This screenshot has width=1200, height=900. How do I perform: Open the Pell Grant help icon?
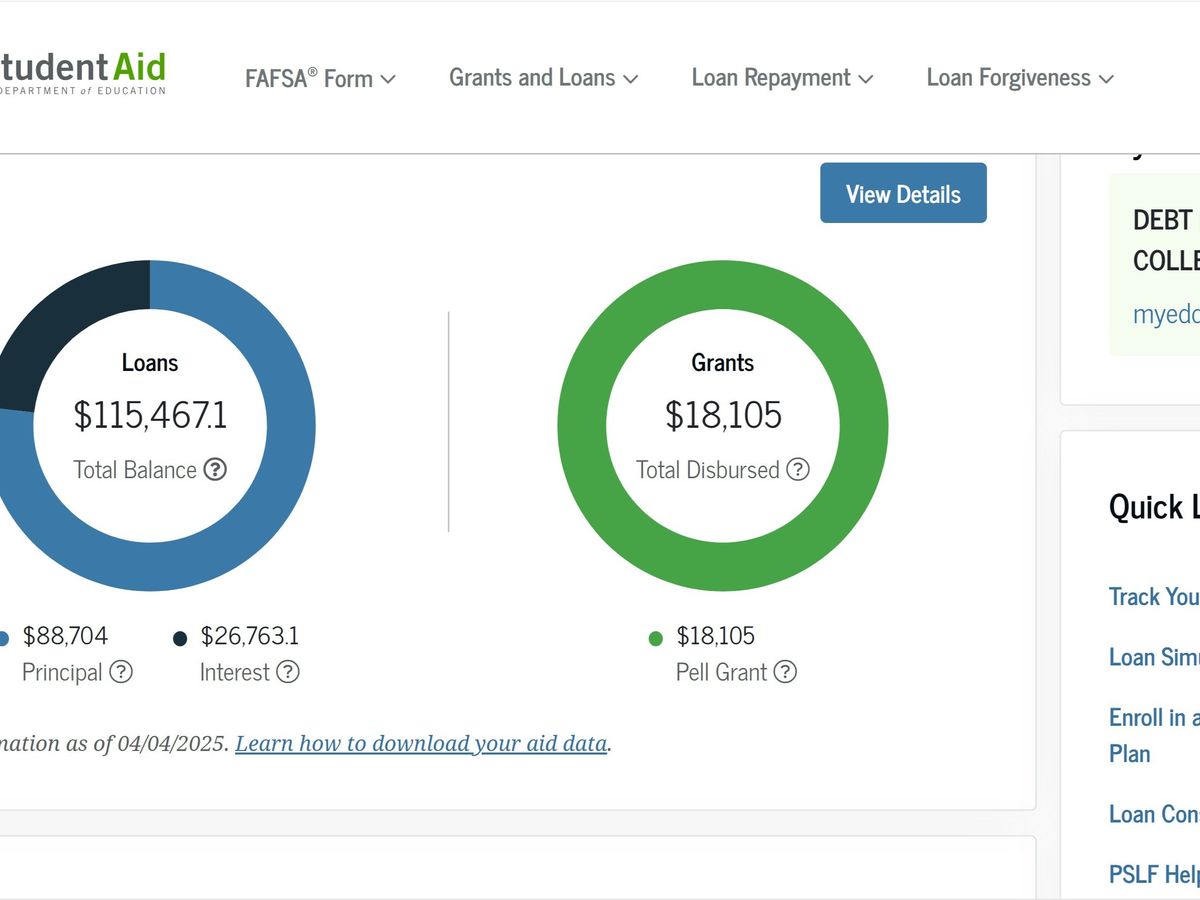click(786, 672)
